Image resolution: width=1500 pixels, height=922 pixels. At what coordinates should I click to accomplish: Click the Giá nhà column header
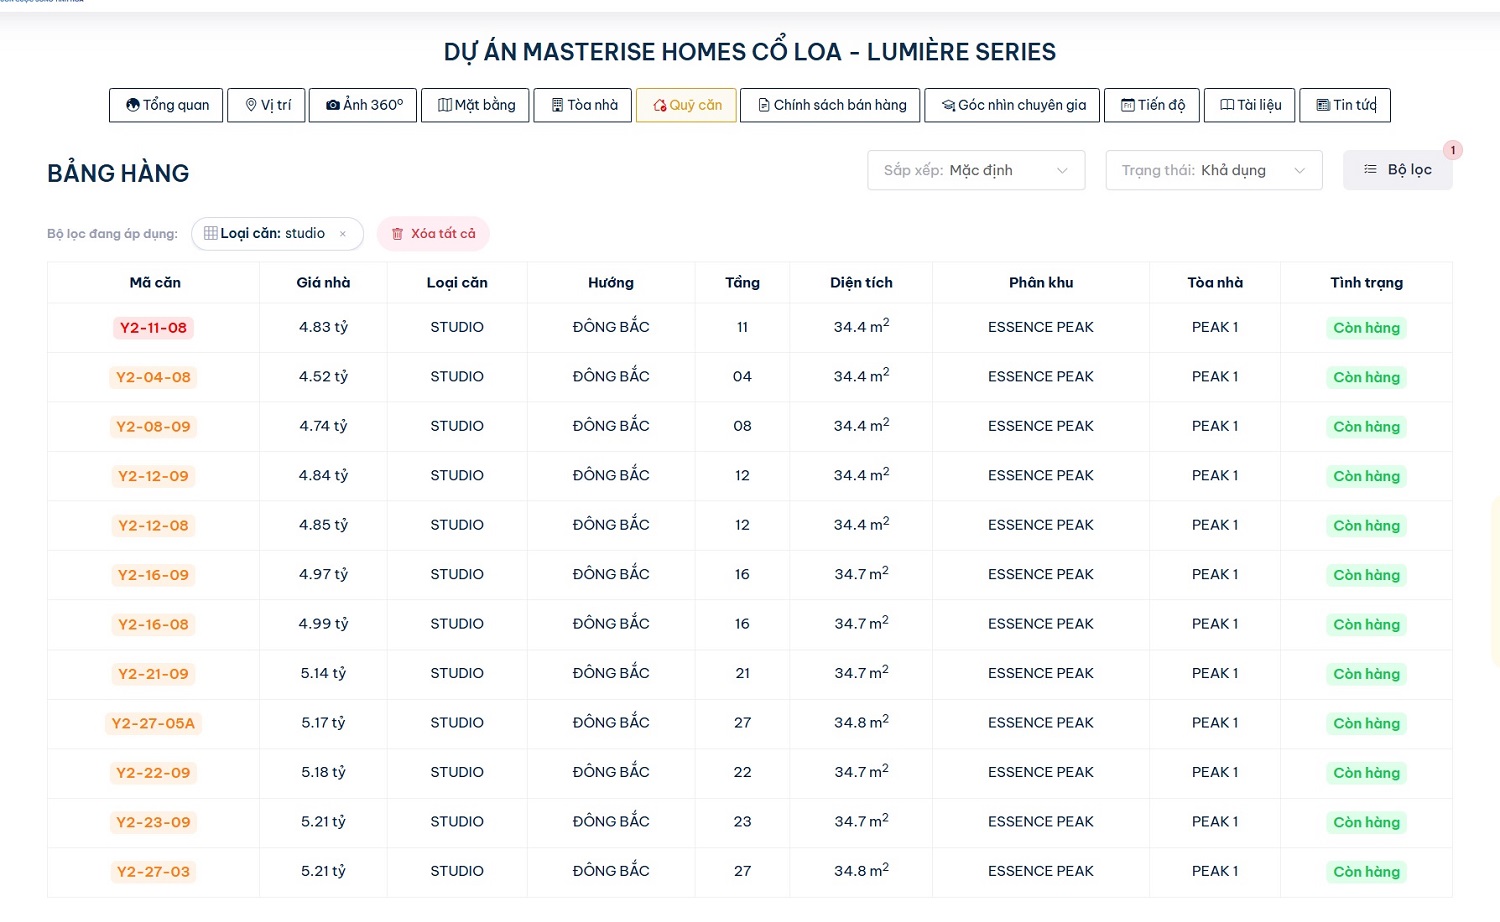click(x=323, y=283)
